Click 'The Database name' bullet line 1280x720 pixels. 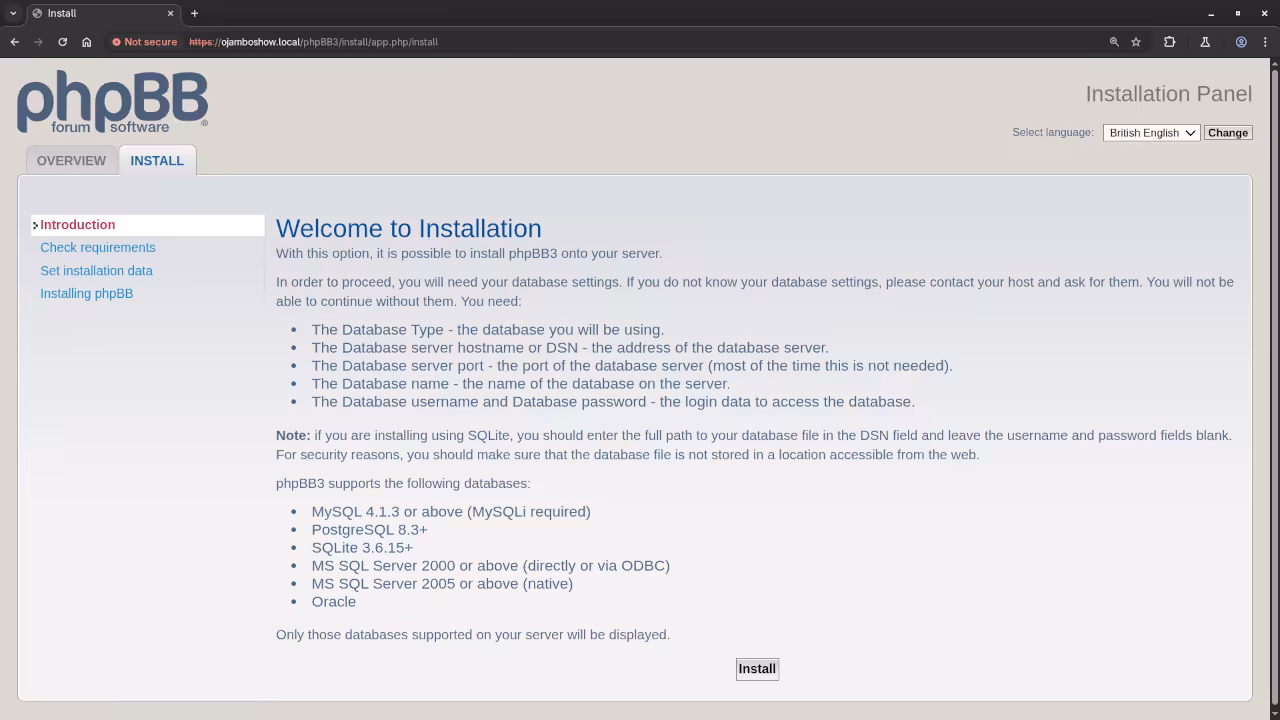(x=520, y=384)
